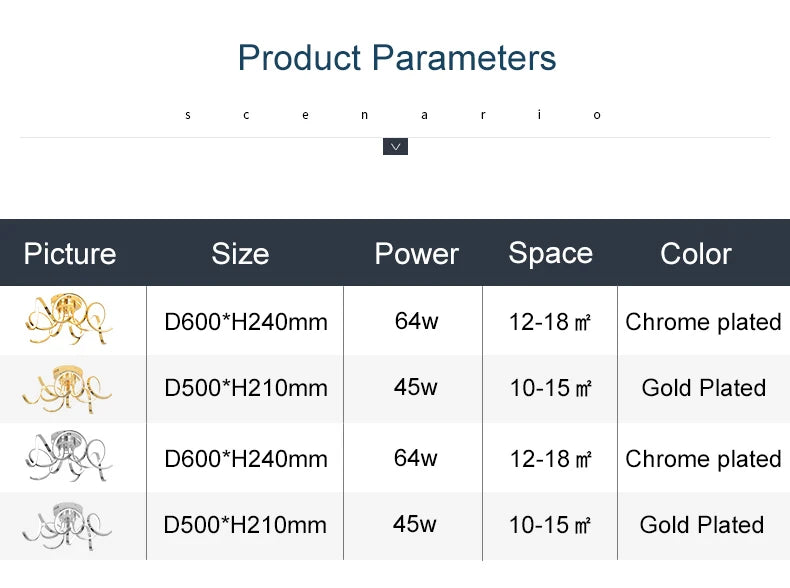Click the 12-18 ㎡ space value in the first row

(x=550, y=322)
